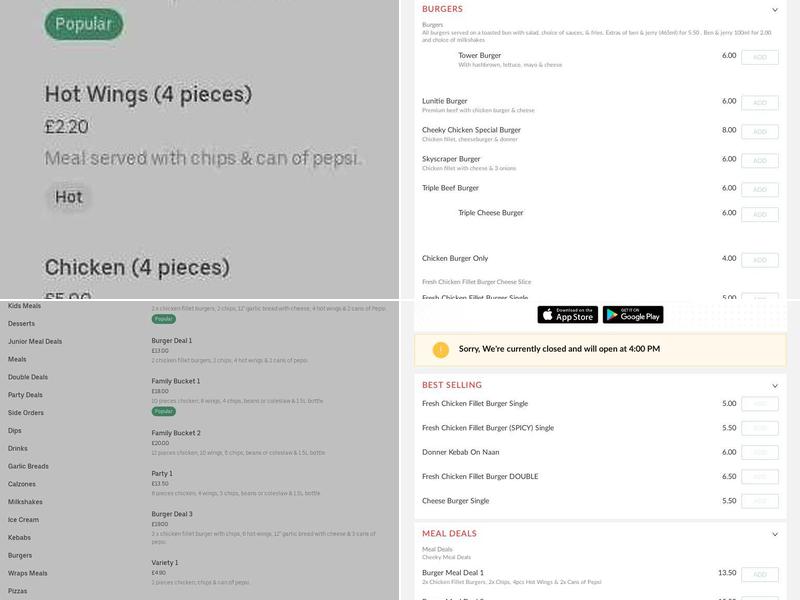Click the Hot spice tag
The image size is (800, 600).
click(69, 197)
